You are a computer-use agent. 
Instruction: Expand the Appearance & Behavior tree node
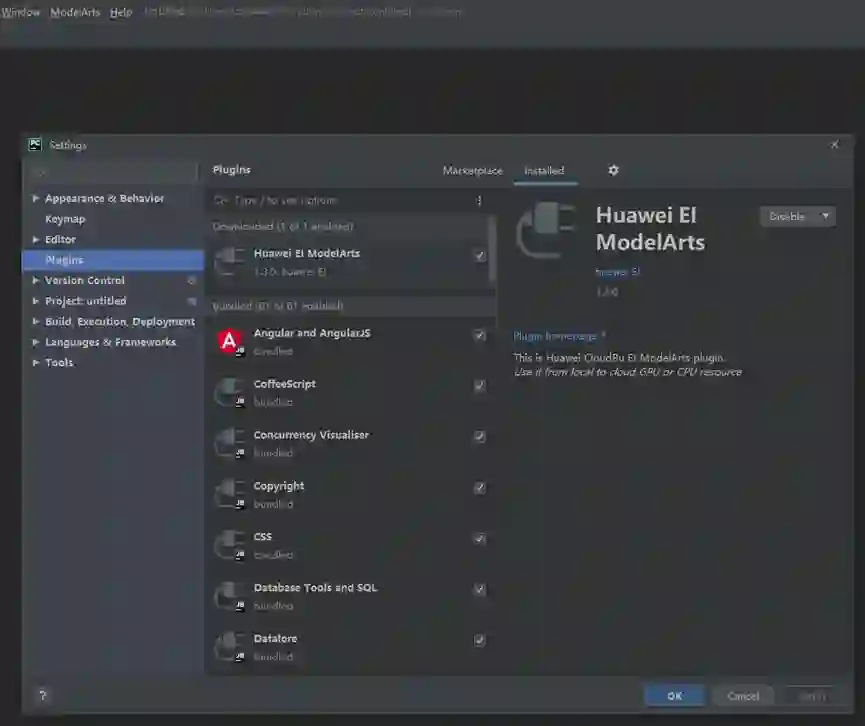(37, 198)
